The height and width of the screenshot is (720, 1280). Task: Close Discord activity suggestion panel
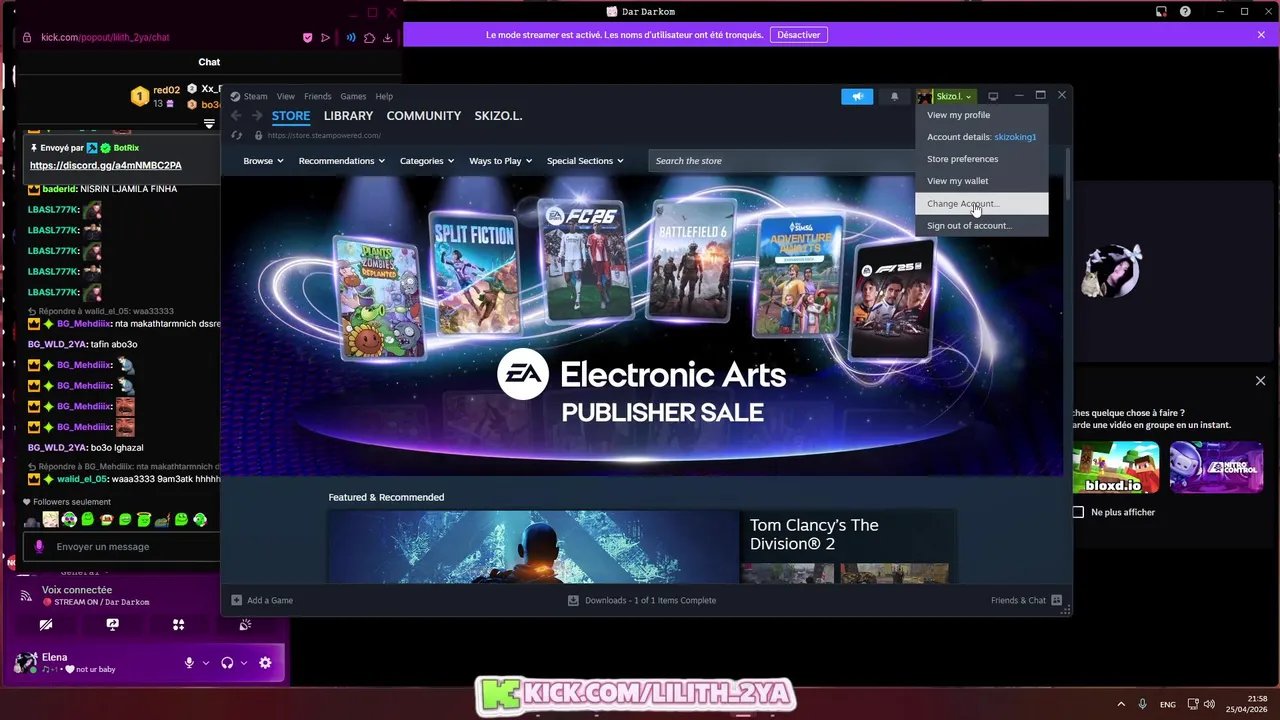(1260, 381)
